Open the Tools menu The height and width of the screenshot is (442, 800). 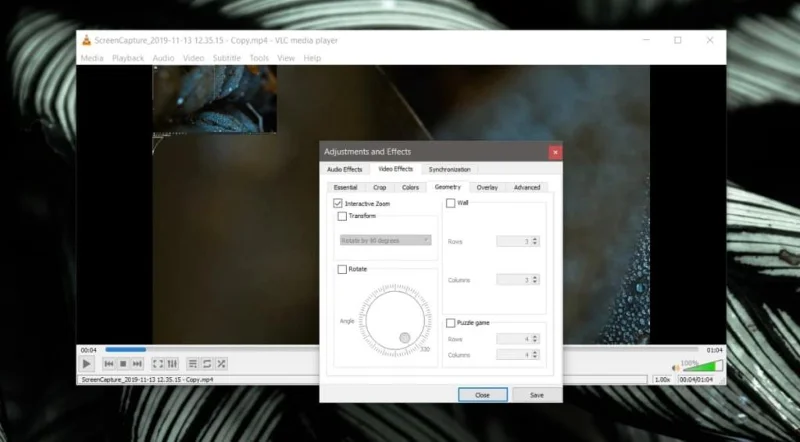coord(259,58)
